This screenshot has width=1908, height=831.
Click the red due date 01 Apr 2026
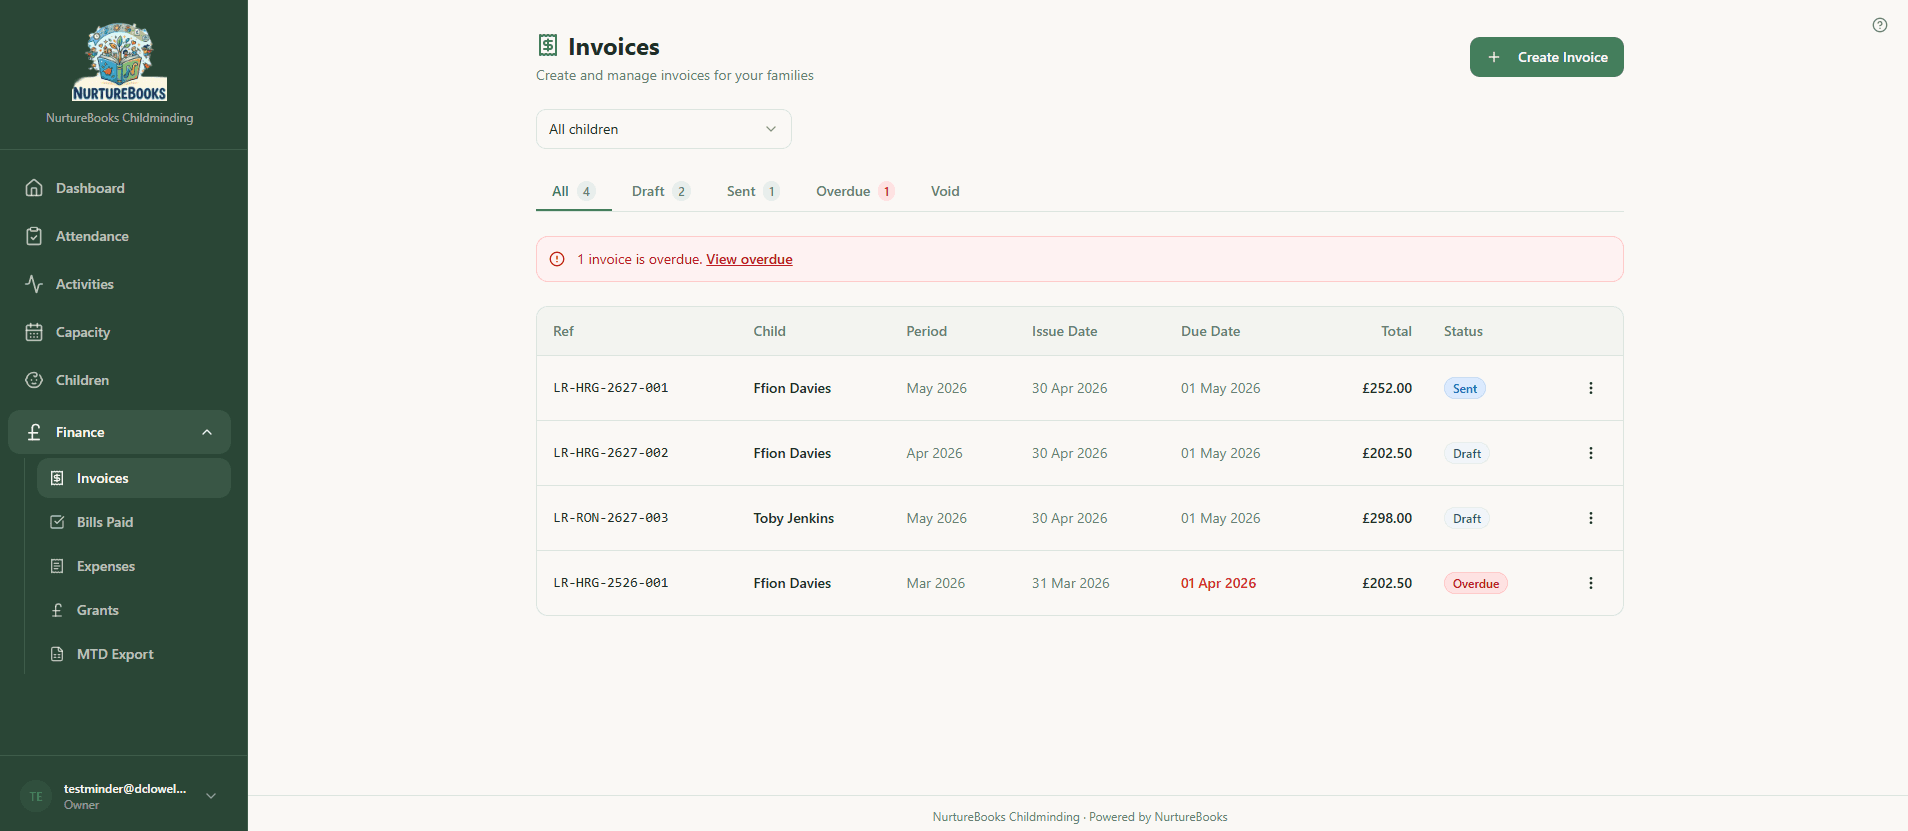pyautogui.click(x=1218, y=583)
